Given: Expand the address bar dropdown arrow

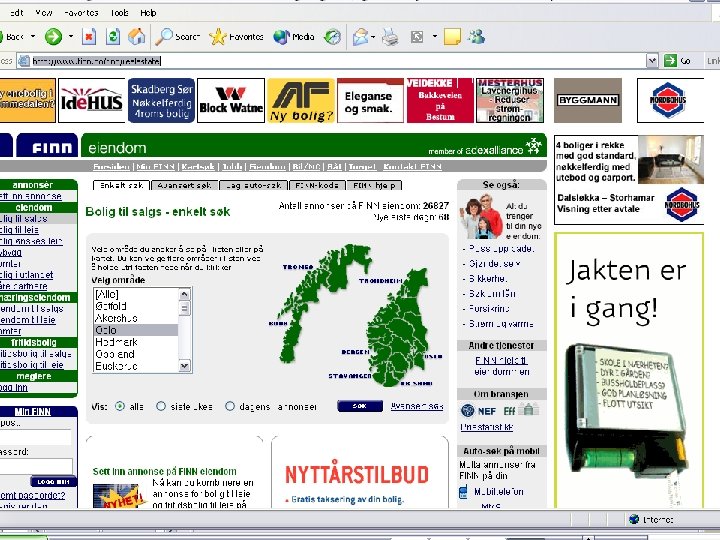Looking at the screenshot, I should [x=652, y=61].
